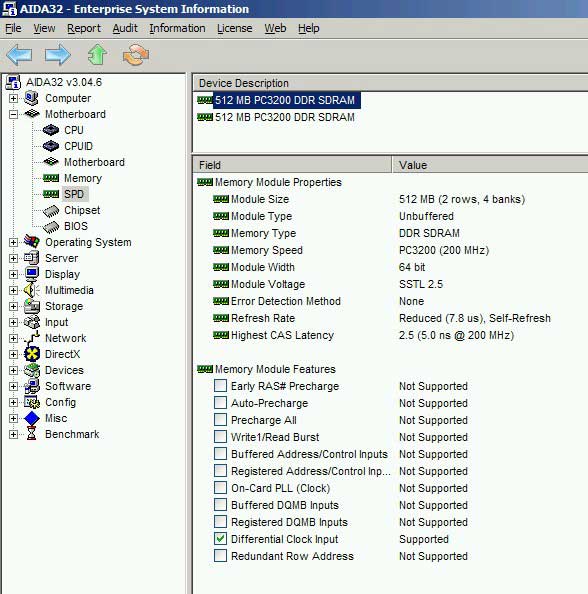The width and height of the screenshot is (588, 594).
Task: Toggle Write1/Read Burst checkbox
Action: tap(220, 437)
